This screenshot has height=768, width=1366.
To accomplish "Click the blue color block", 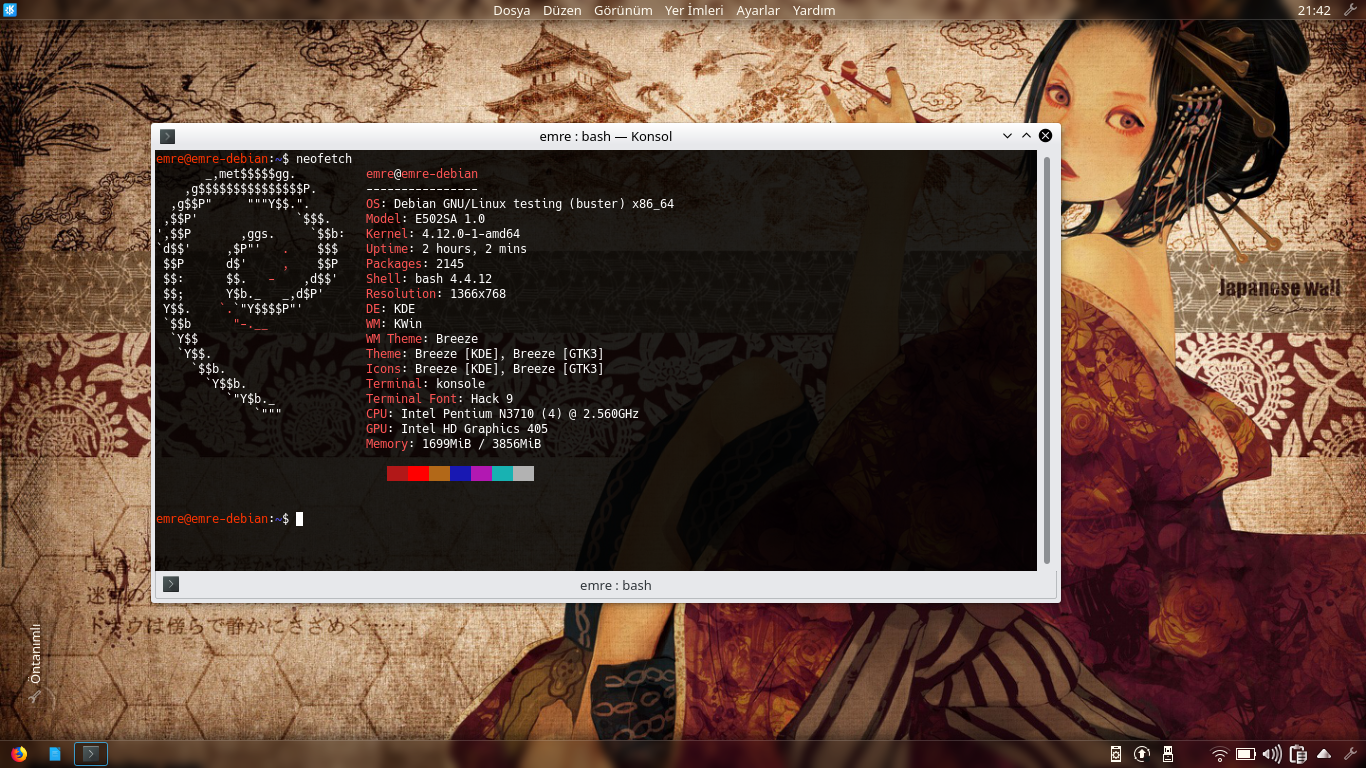I will pyautogui.click(x=460, y=473).
